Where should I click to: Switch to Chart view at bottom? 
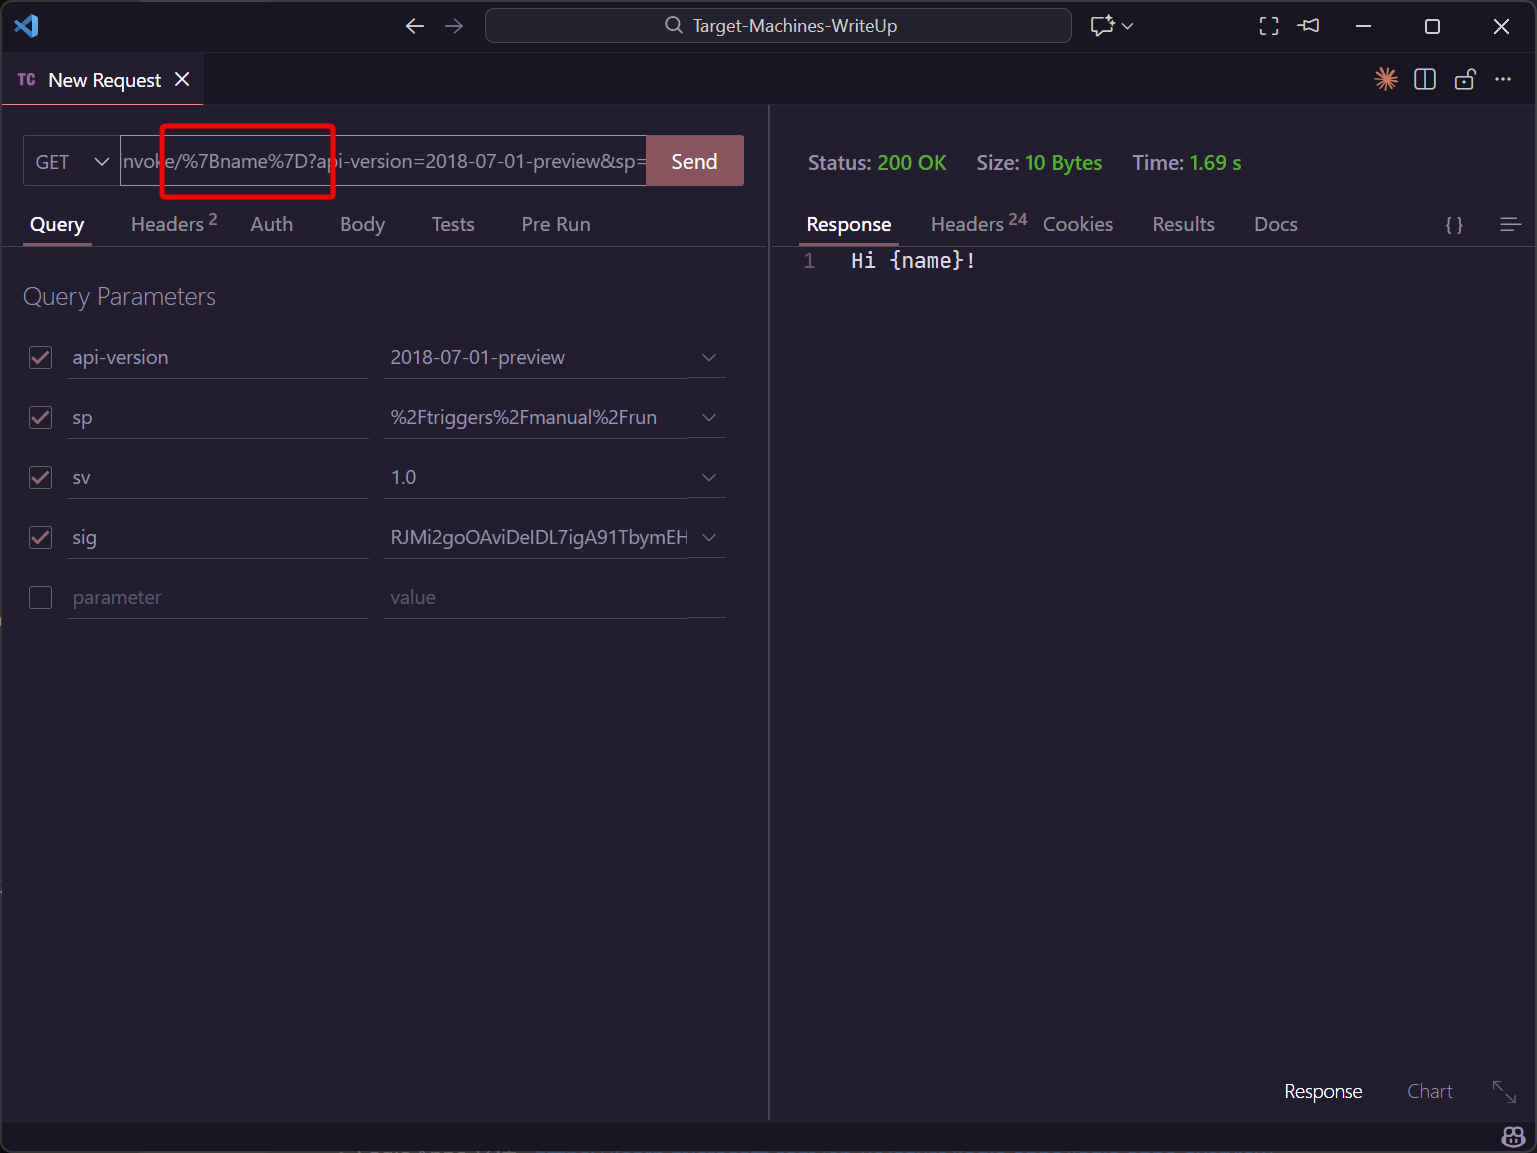1429,1092
